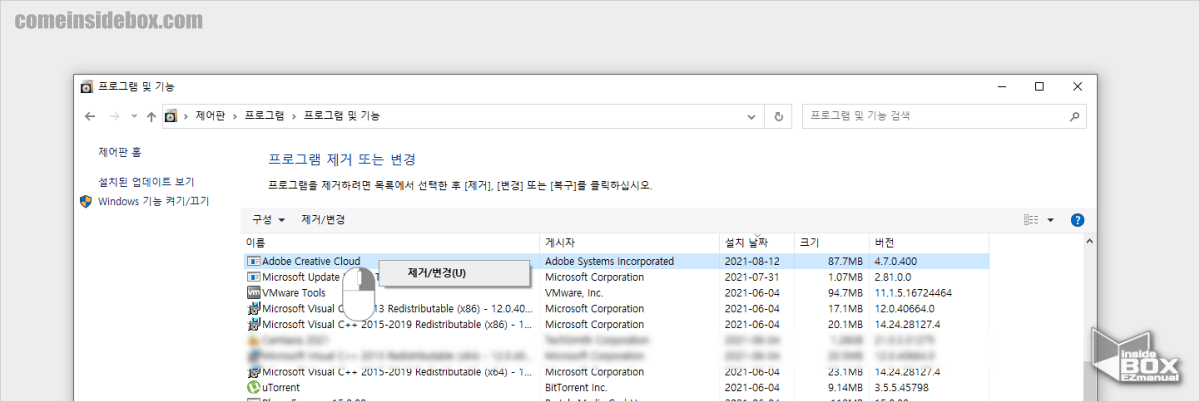Click the Visual C++ 2015-2019 x86 row icon
Viewport: 1200px width, 402px height.
pos(253,325)
